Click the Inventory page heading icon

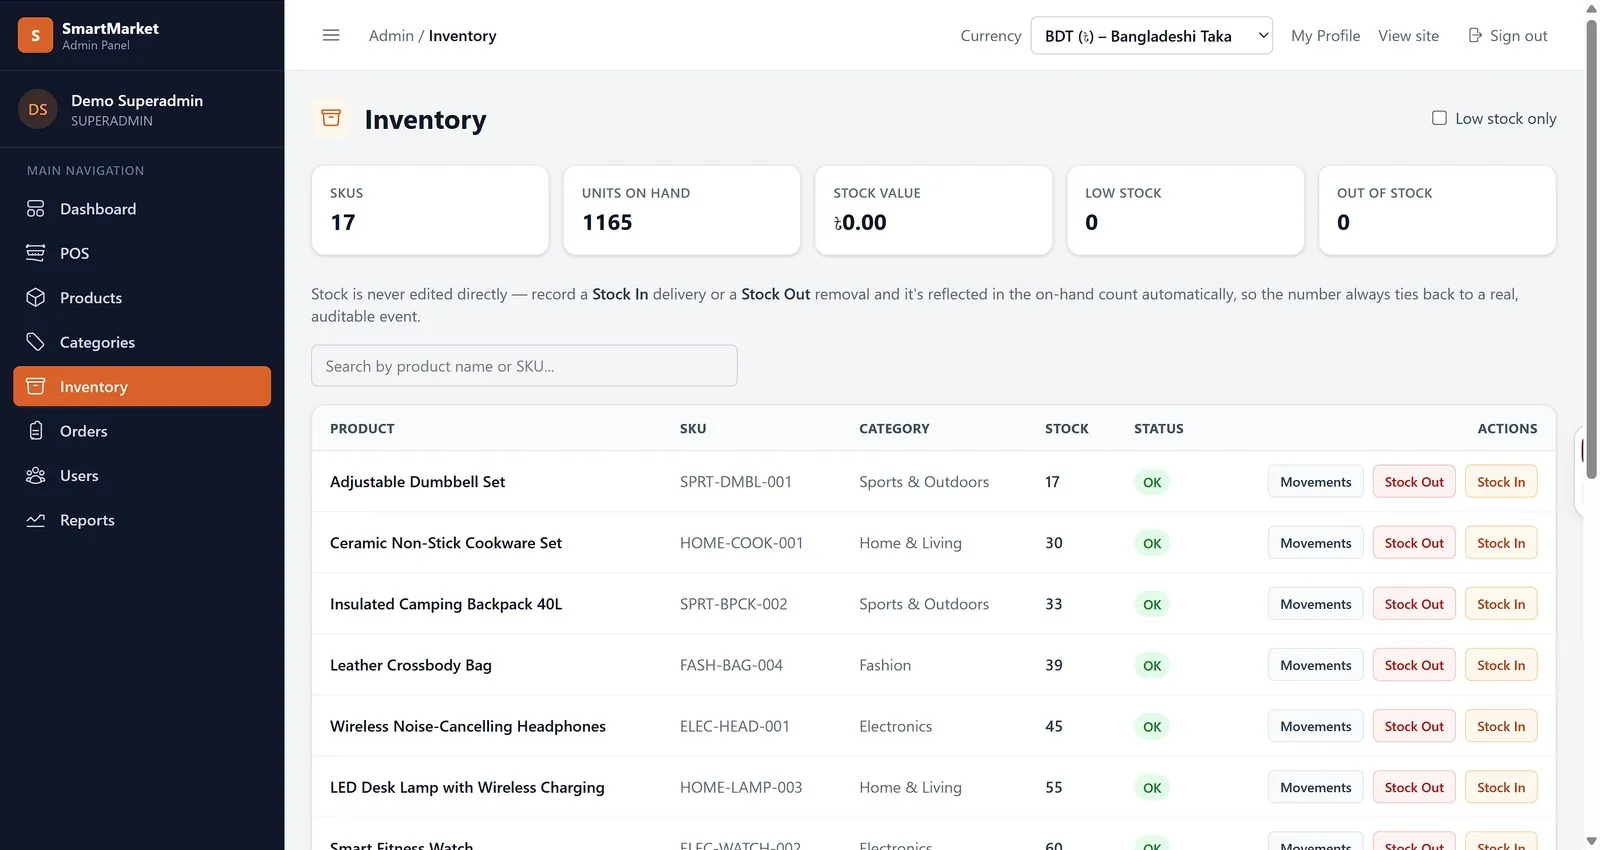[x=331, y=119]
